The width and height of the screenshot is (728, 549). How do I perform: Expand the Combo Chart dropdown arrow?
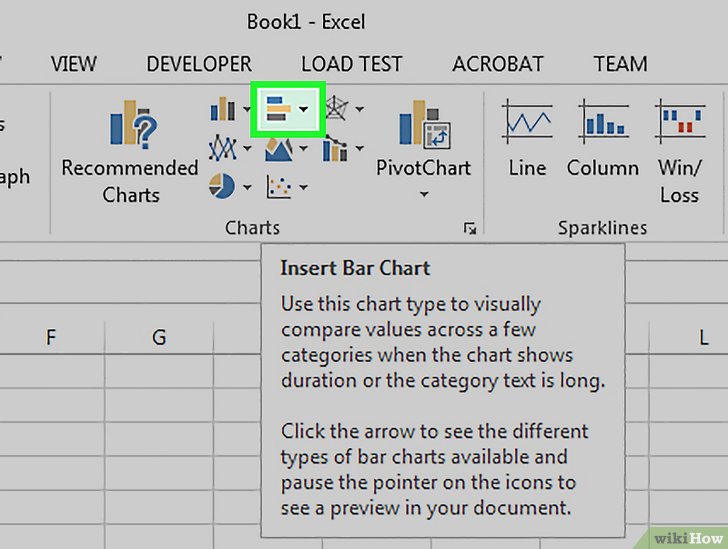tap(360, 149)
